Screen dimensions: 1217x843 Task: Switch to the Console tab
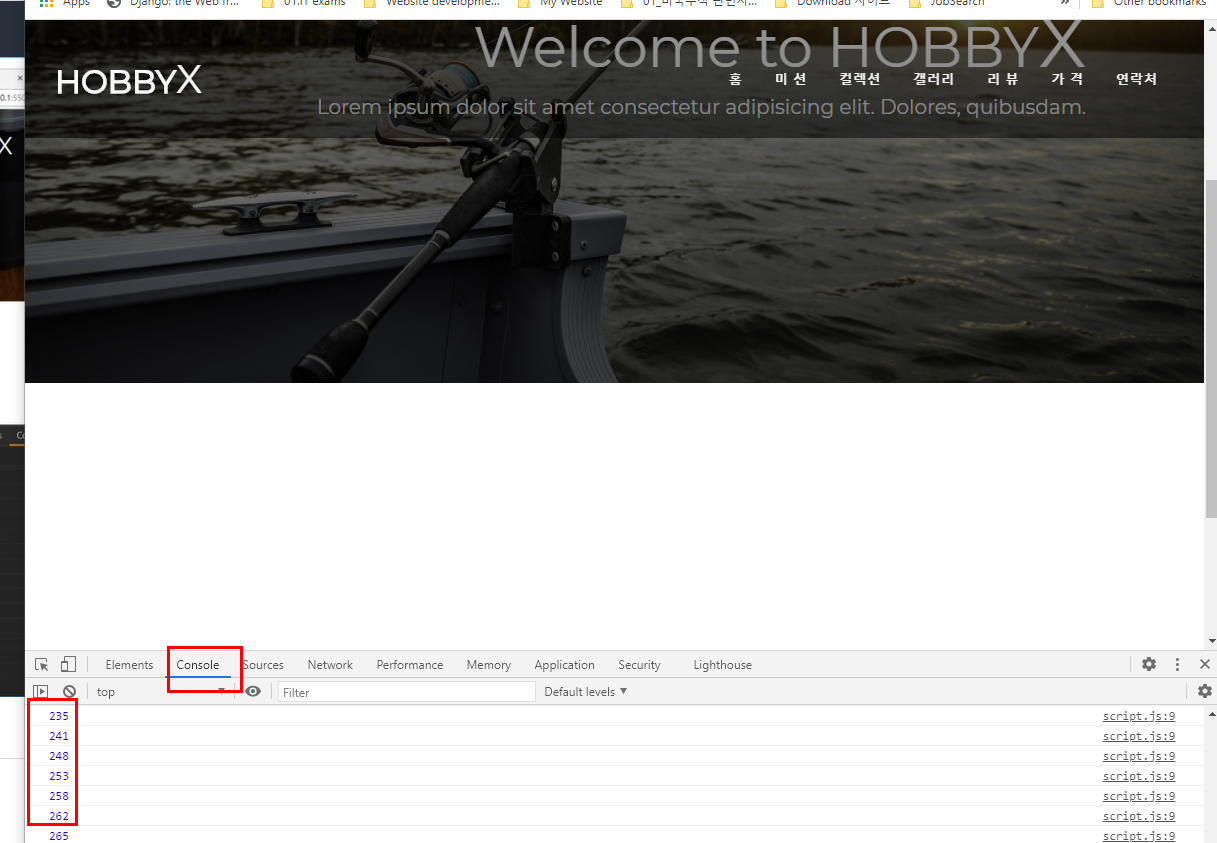[x=198, y=665]
